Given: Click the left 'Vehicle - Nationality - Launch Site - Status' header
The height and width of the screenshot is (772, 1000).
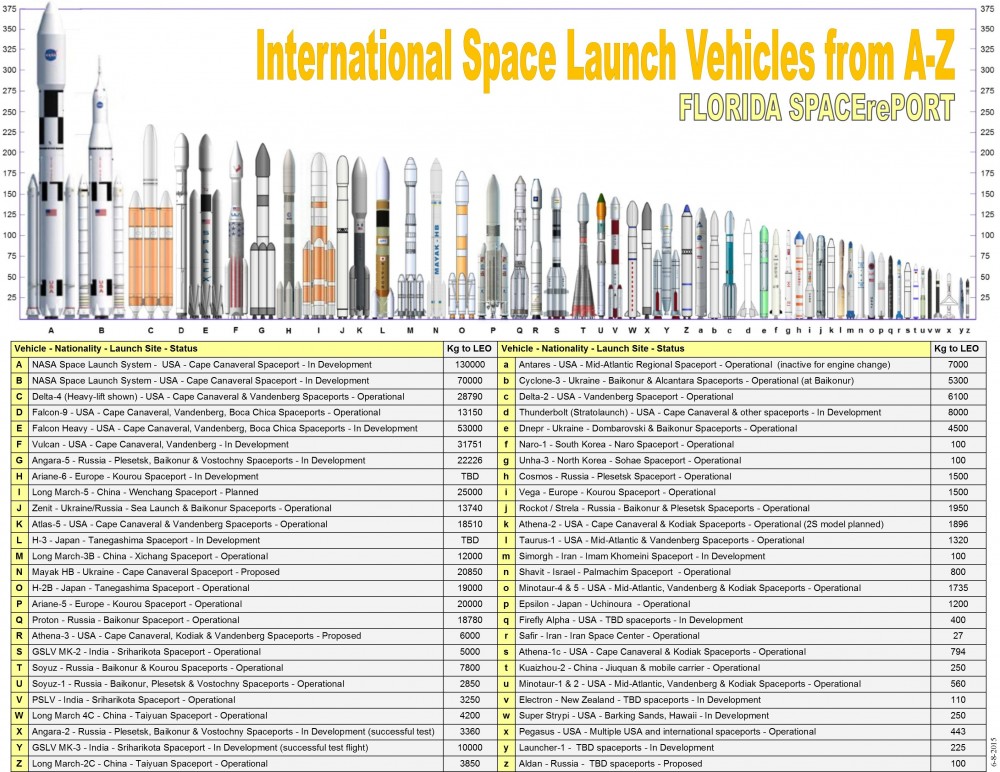Looking at the screenshot, I should point(106,348).
